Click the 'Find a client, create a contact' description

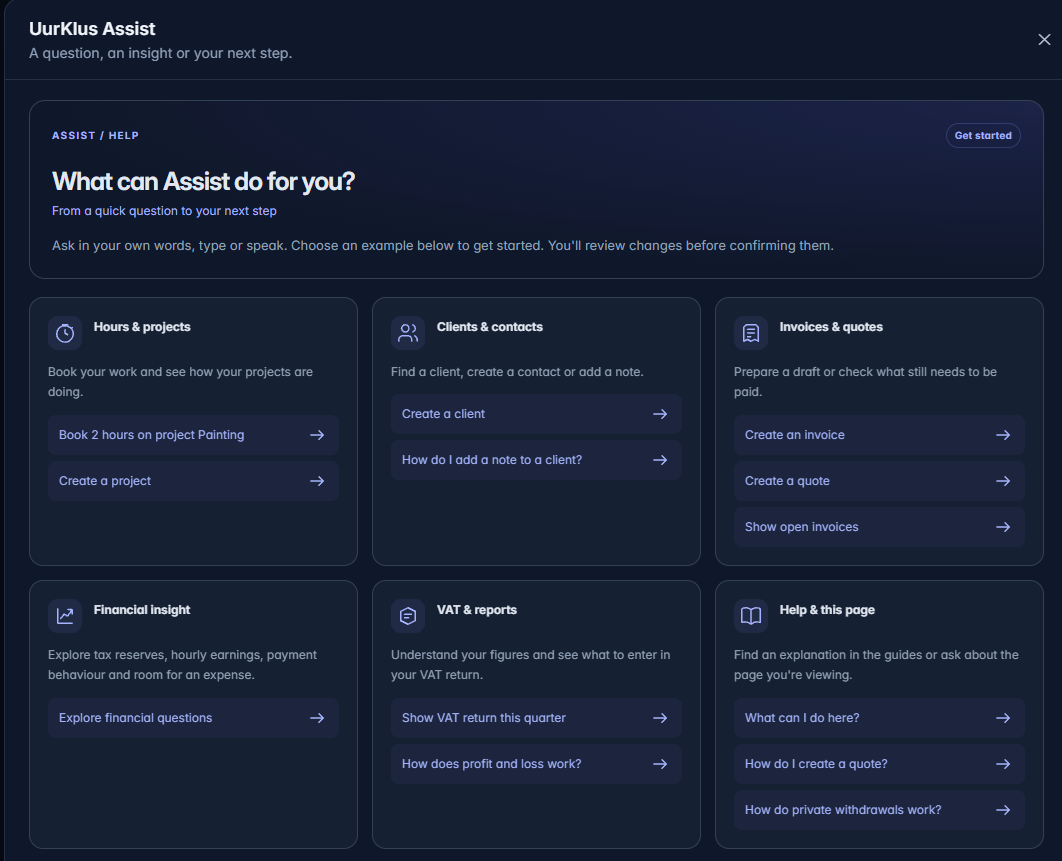[517, 372]
